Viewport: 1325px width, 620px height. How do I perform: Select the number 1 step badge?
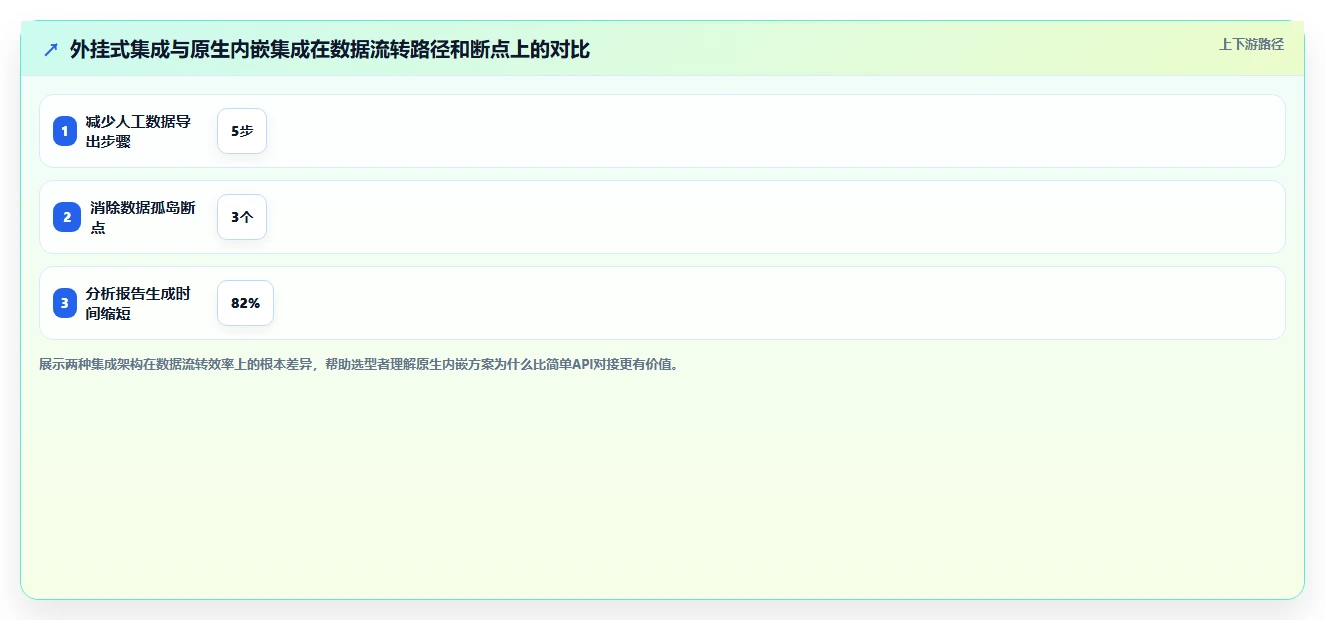tap(65, 131)
